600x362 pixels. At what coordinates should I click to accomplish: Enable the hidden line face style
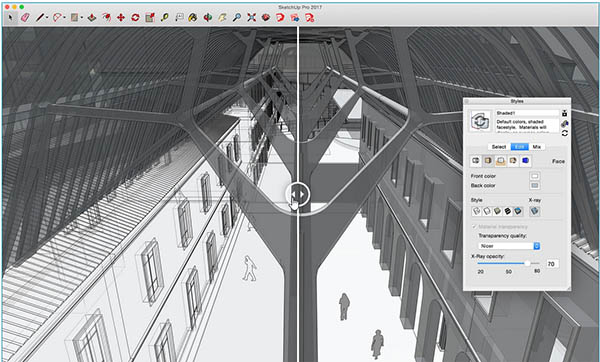[x=487, y=211]
